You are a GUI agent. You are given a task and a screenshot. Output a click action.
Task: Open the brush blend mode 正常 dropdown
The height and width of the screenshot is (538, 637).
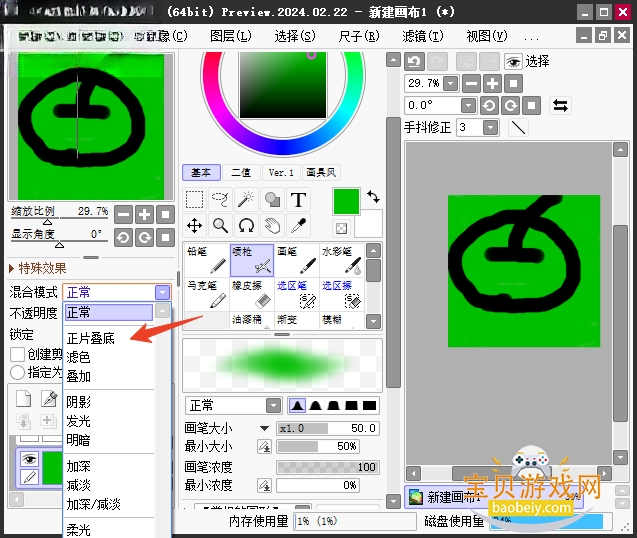click(273, 406)
